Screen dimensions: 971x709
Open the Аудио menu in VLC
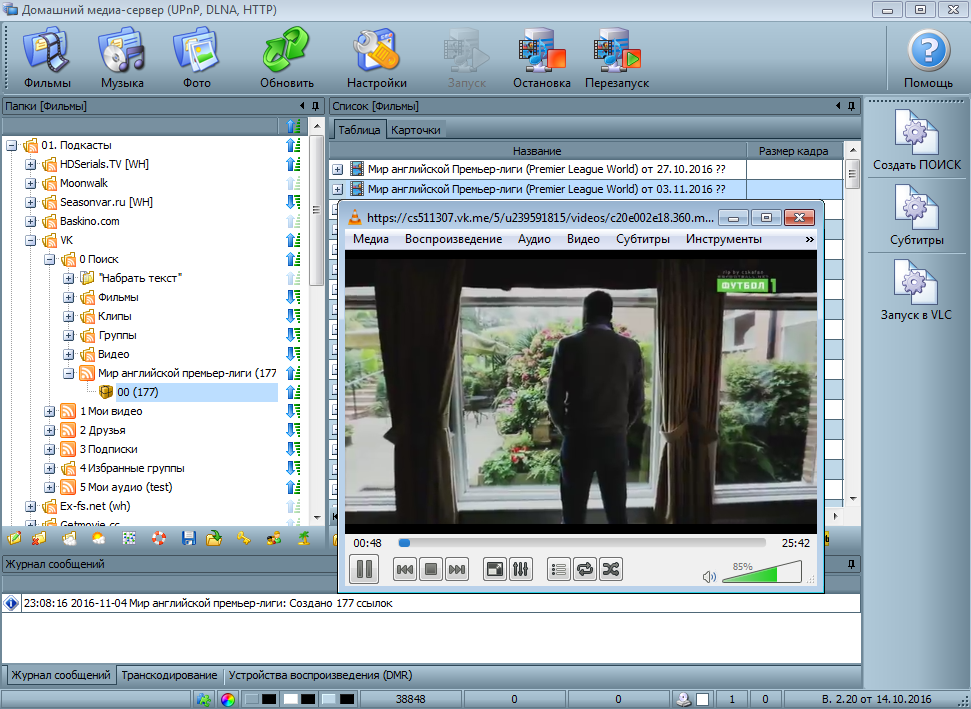(x=534, y=239)
